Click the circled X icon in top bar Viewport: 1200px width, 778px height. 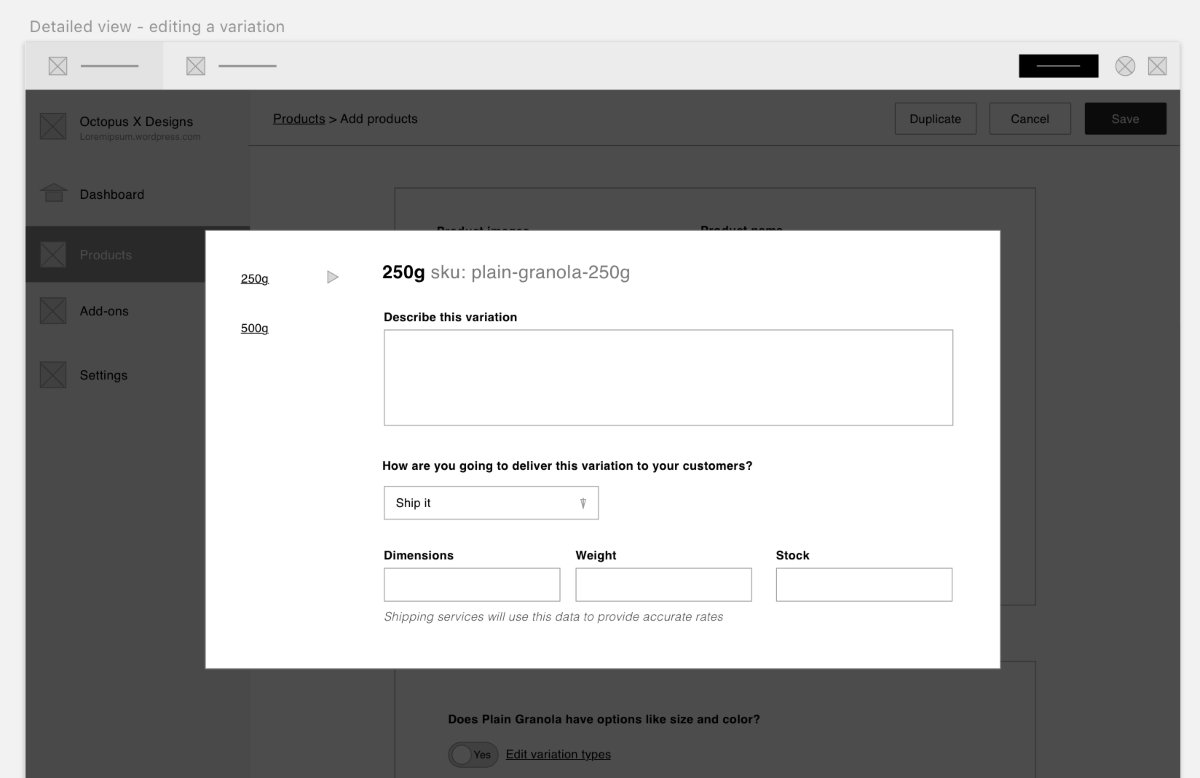[x=1125, y=66]
